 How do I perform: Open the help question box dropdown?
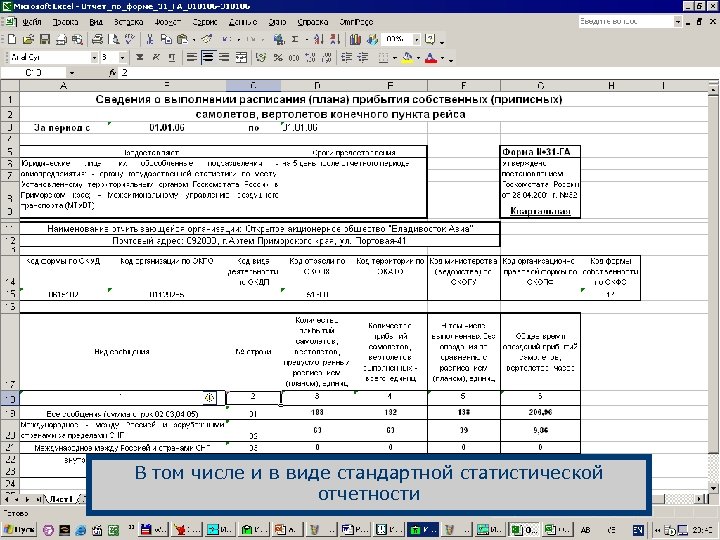pyautogui.click(x=678, y=22)
